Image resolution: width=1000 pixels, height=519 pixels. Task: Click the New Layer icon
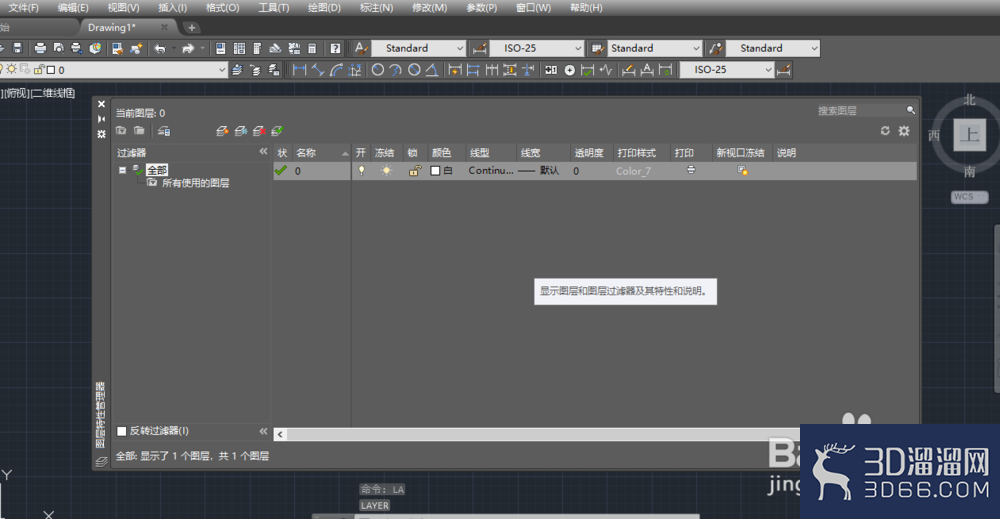tap(222, 131)
